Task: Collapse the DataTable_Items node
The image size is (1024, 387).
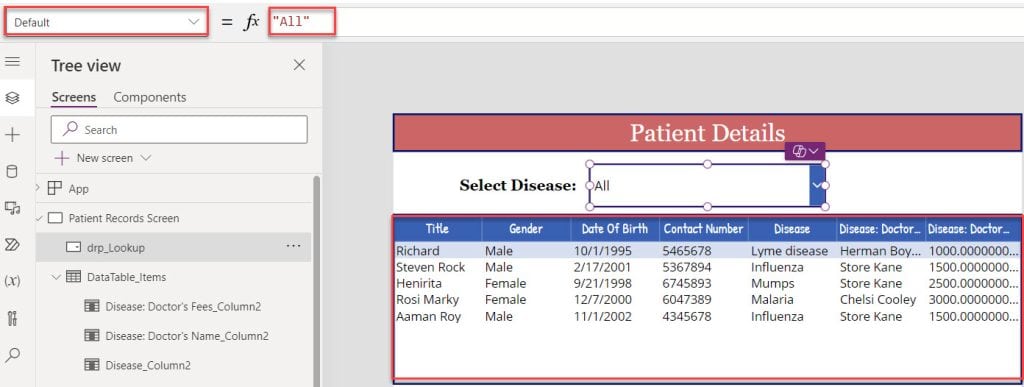Action: tap(56, 277)
